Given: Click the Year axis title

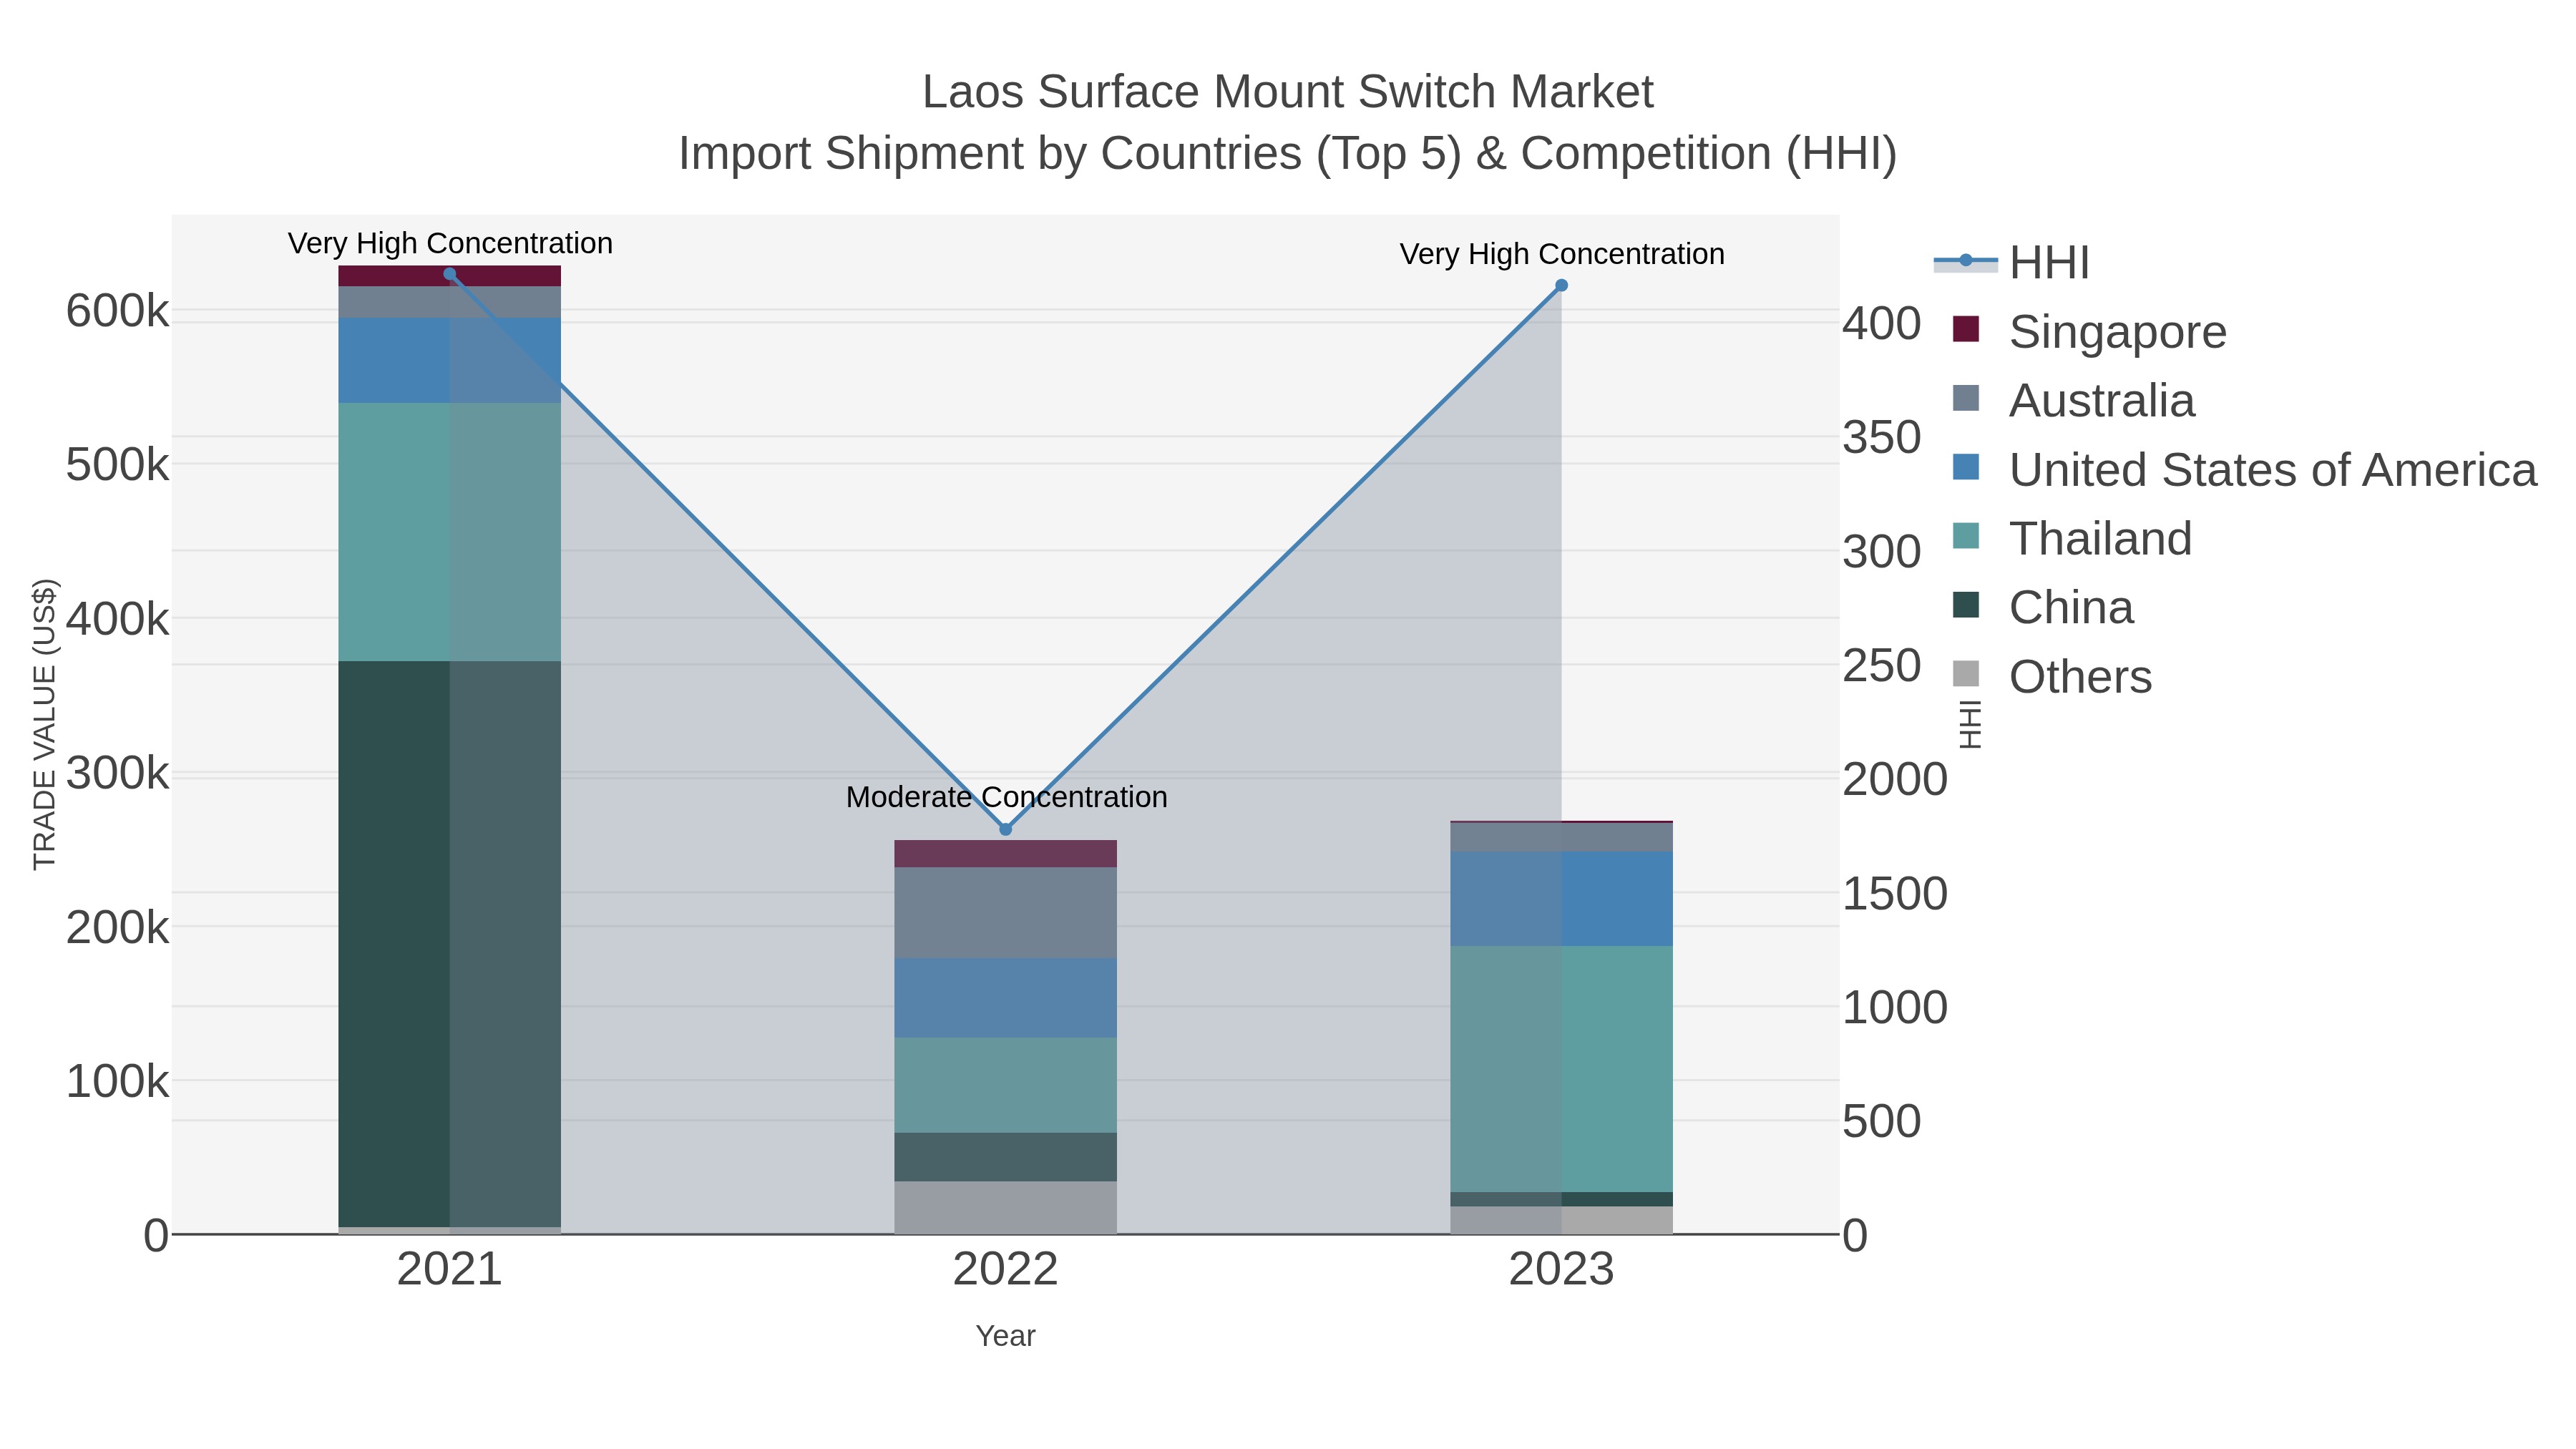Looking at the screenshot, I should 1005,1336.
